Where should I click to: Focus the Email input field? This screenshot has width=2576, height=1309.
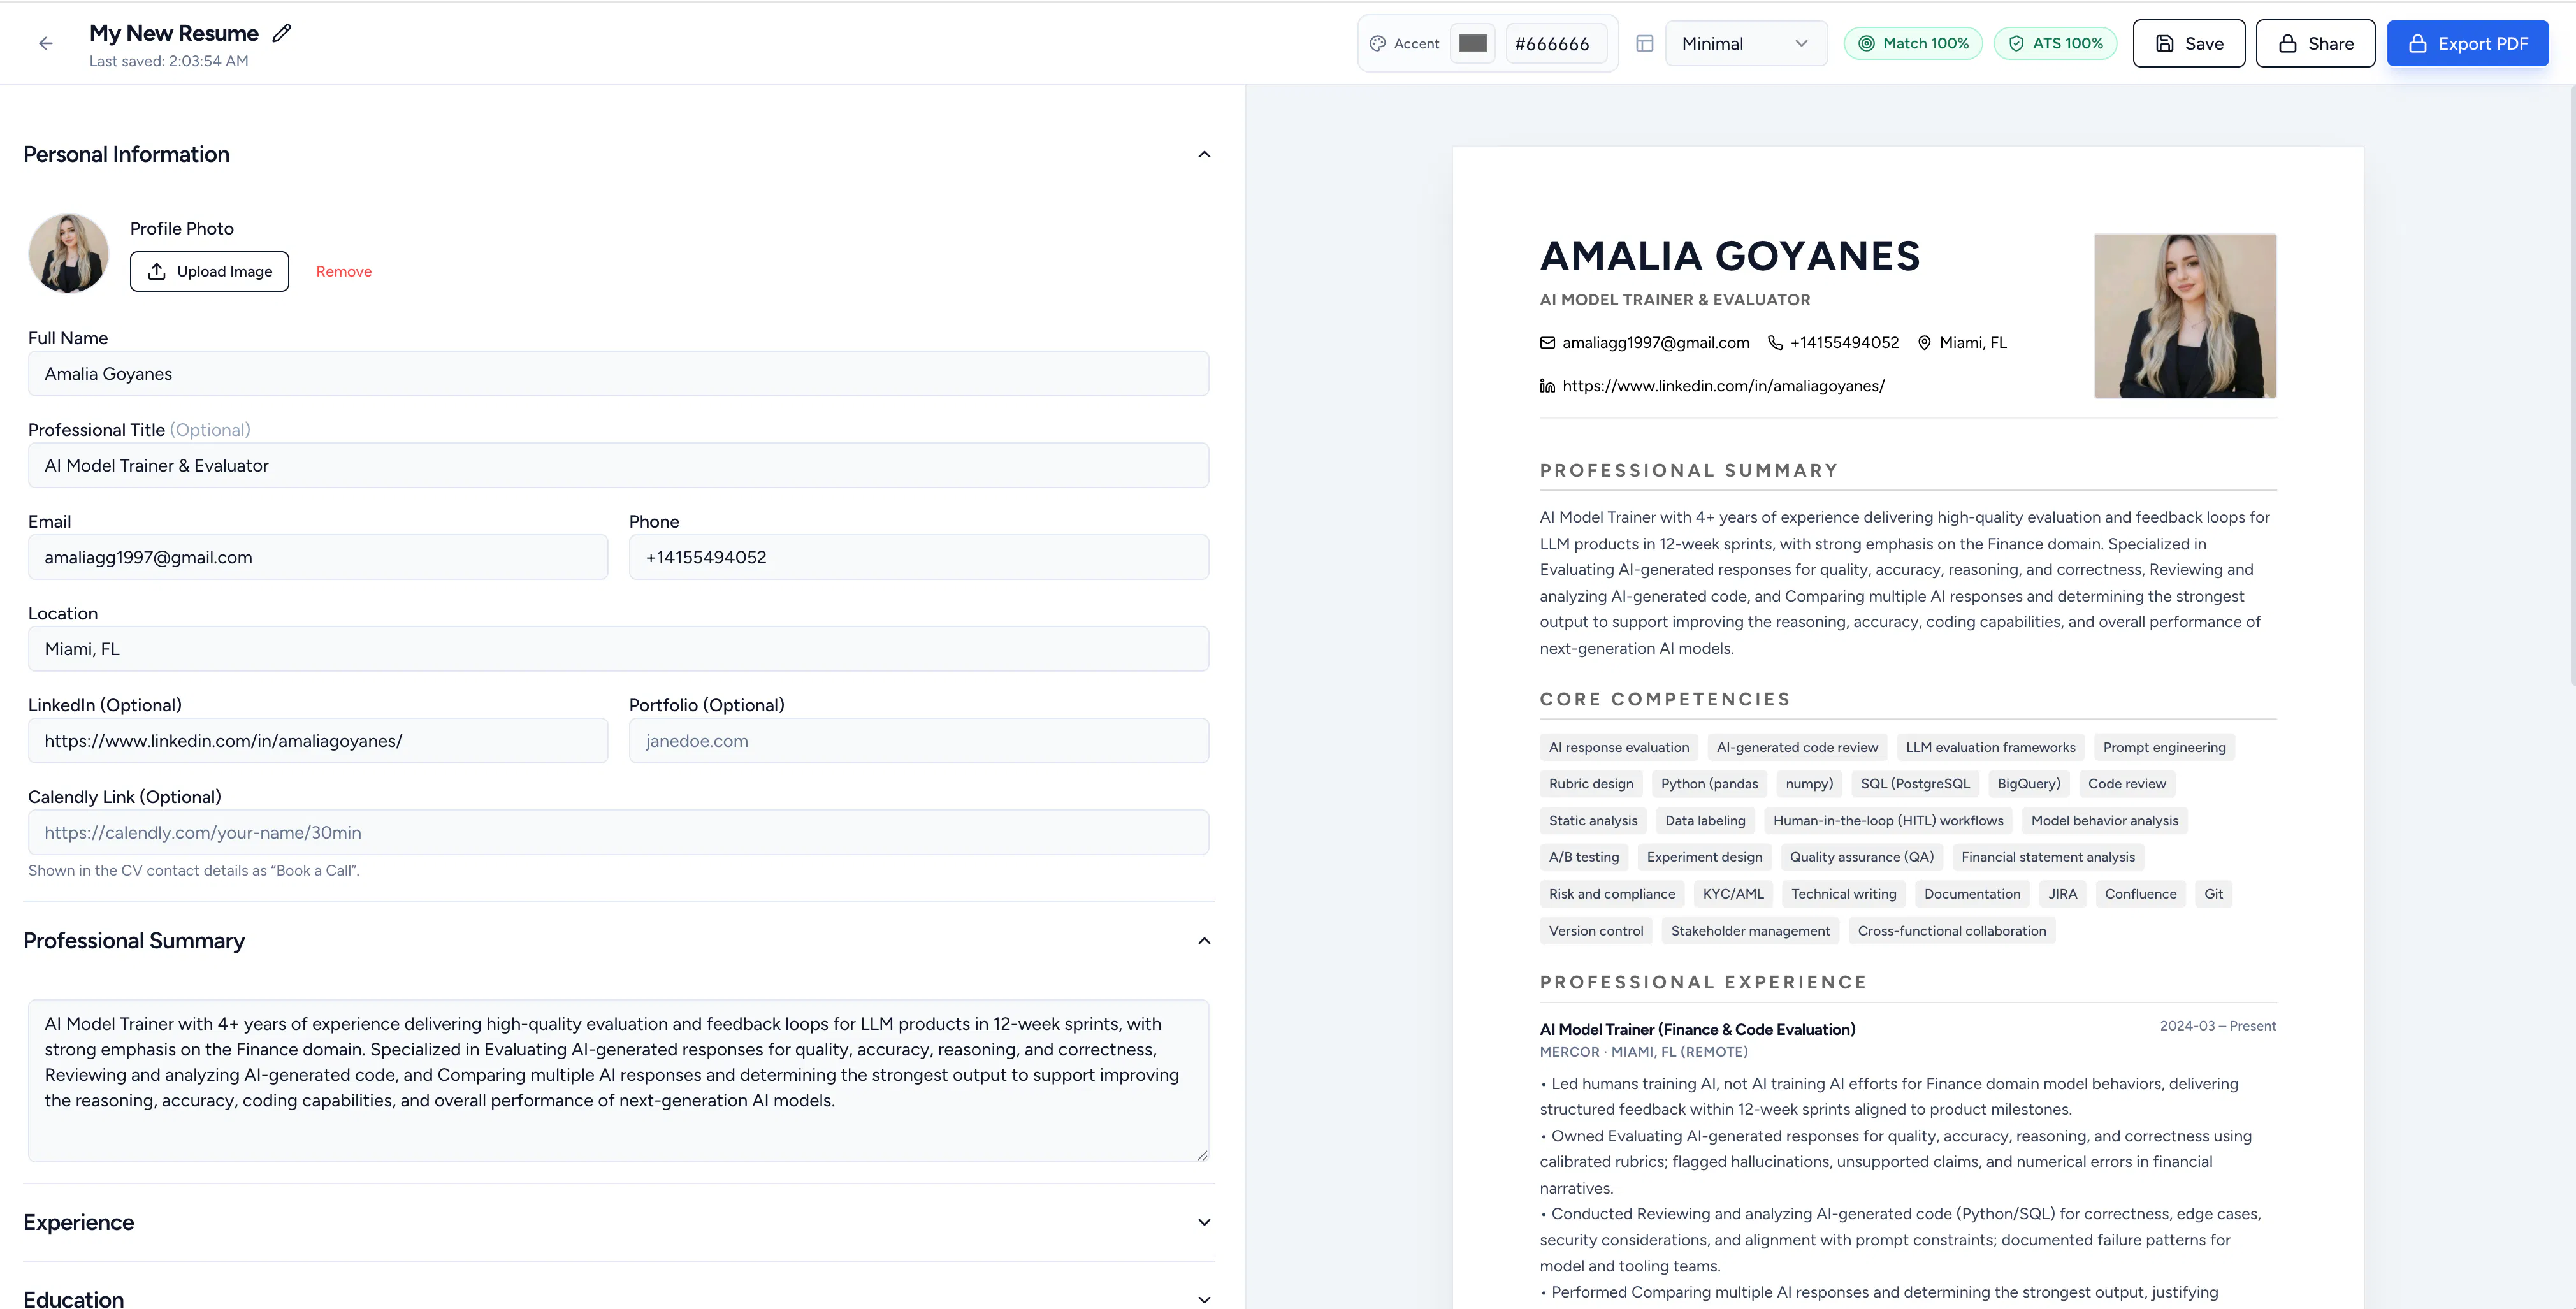(x=318, y=557)
